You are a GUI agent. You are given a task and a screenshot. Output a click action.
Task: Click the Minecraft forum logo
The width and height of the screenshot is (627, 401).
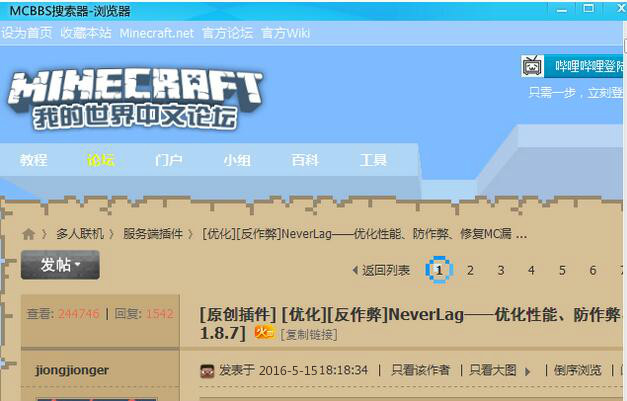(x=135, y=100)
